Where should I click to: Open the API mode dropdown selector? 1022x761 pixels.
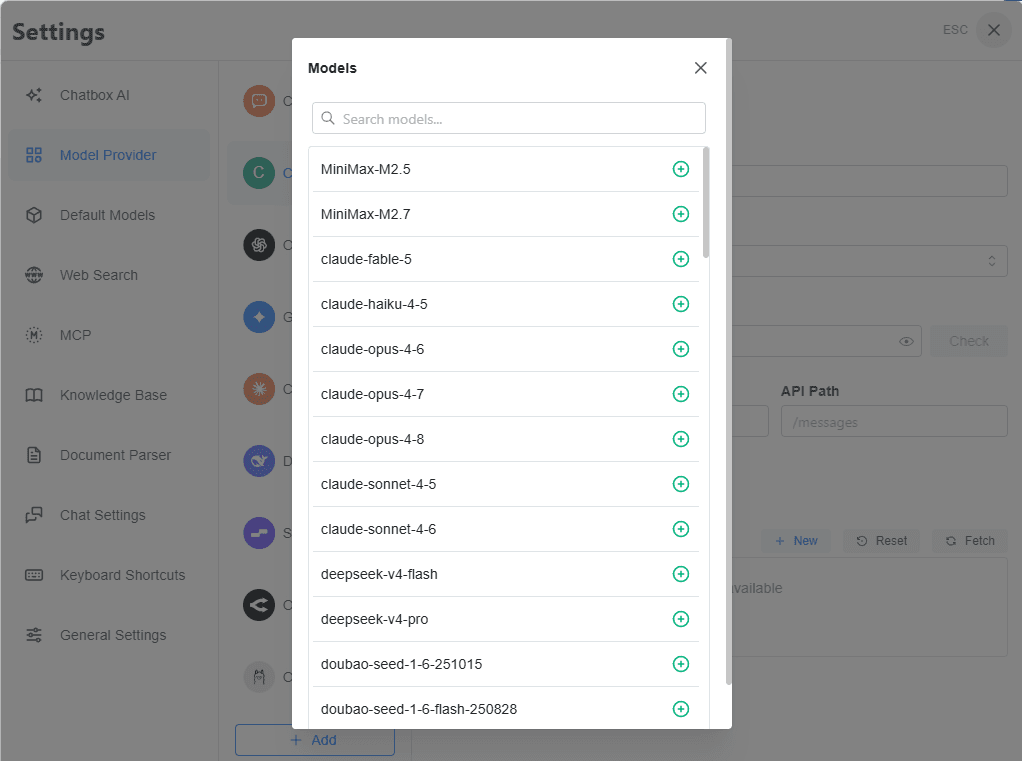tap(869, 261)
